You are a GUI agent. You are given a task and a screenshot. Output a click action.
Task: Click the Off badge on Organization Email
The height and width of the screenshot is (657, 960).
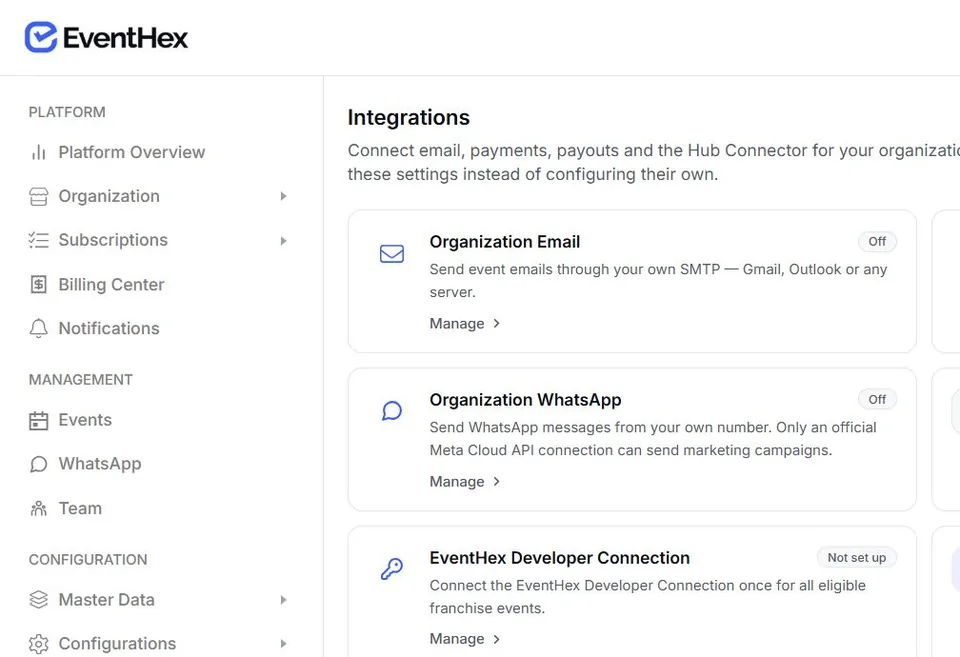point(877,241)
